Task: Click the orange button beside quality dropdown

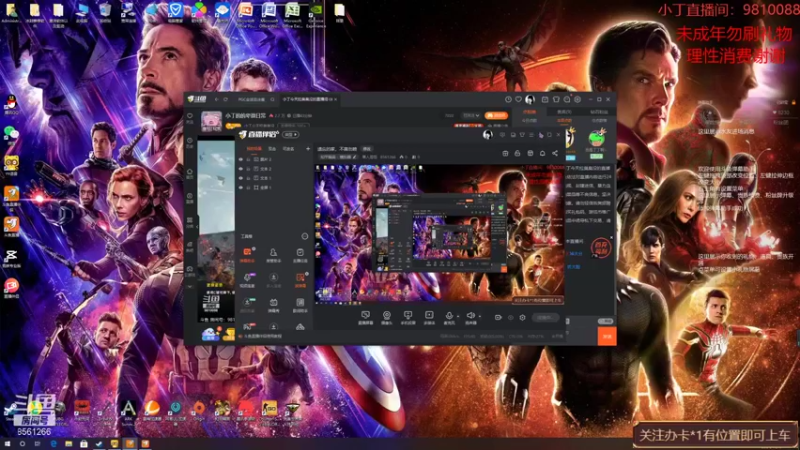Action: [x=496, y=115]
